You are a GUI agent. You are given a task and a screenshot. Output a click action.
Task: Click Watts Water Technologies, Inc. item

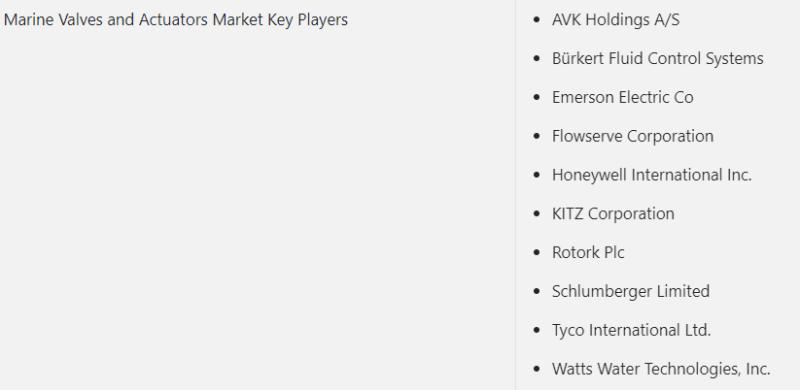pyautogui.click(x=661, y=369)
